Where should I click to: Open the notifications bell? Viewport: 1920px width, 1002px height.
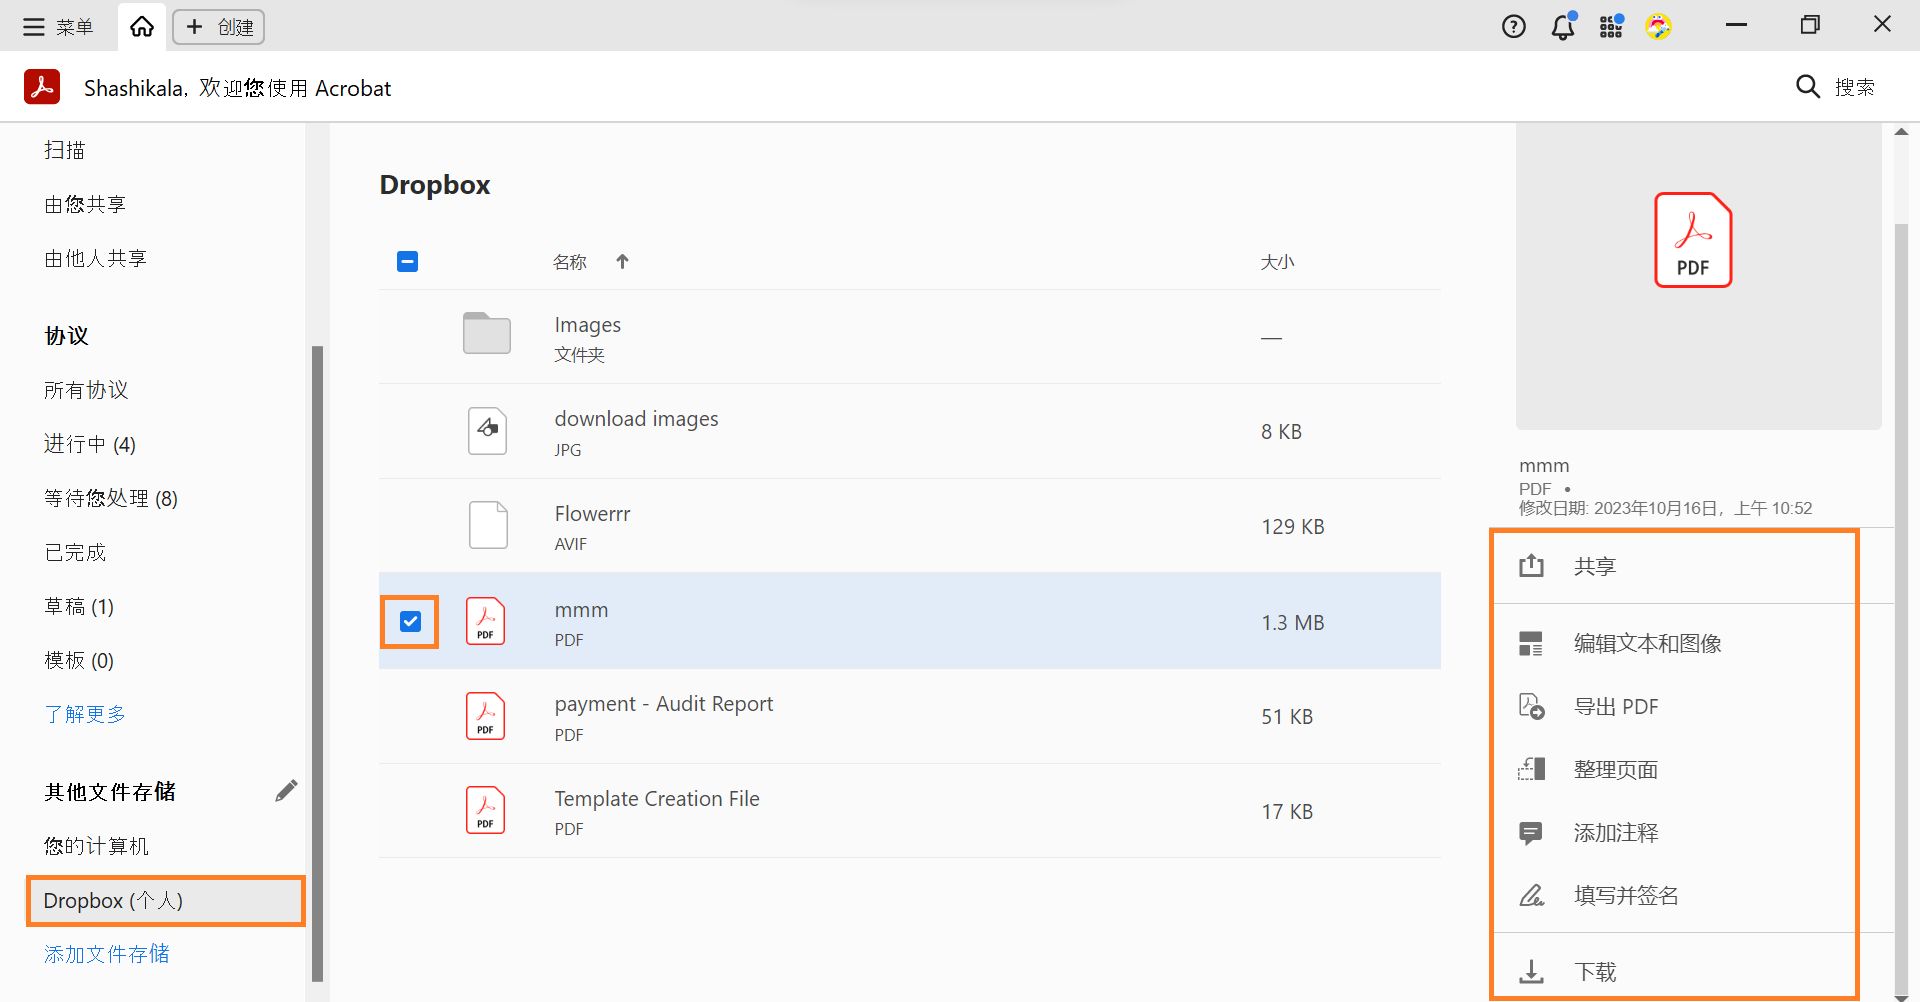[x=1563, y=27]
